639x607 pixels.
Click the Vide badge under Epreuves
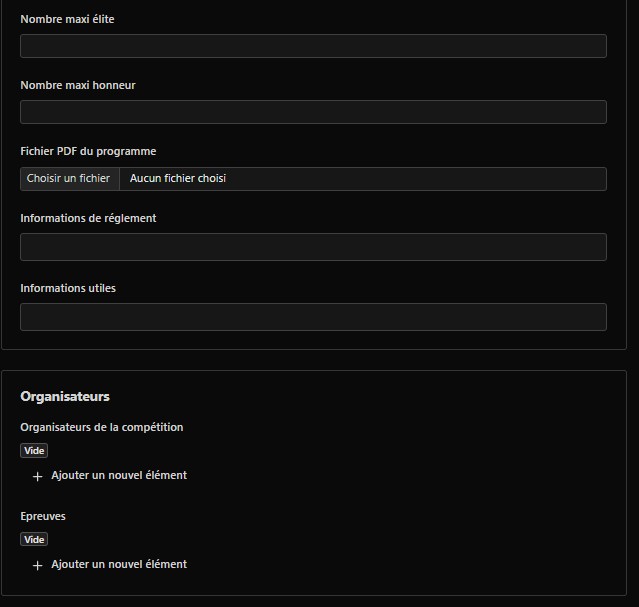(x=34, y=540)
